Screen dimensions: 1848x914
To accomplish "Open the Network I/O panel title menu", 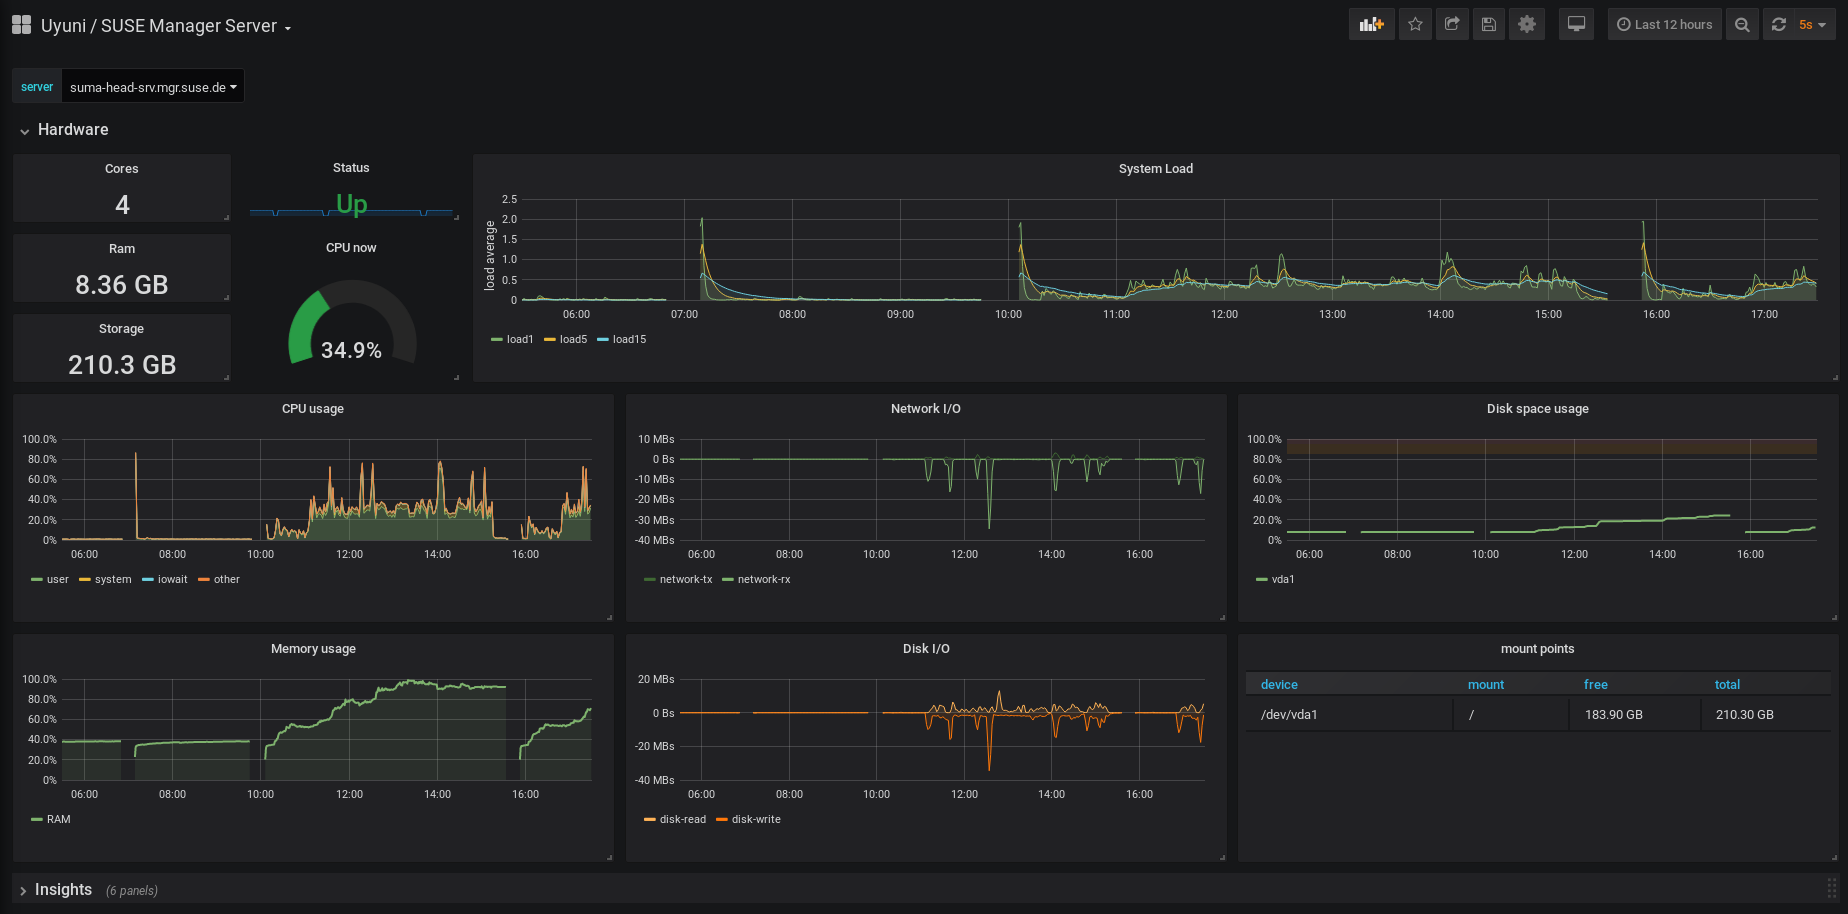I will coord(926,409).
